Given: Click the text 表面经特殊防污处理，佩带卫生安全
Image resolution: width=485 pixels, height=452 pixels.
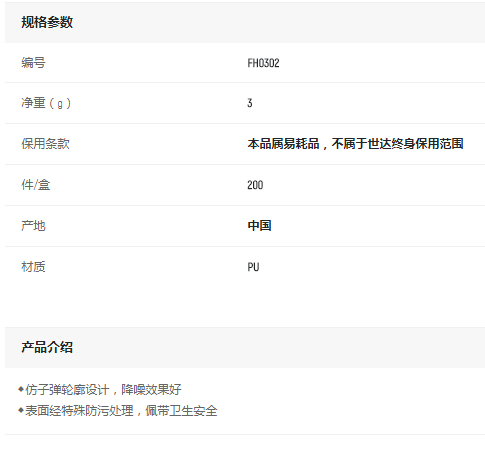Looking at the screenshot, I should tap(121, 411).
